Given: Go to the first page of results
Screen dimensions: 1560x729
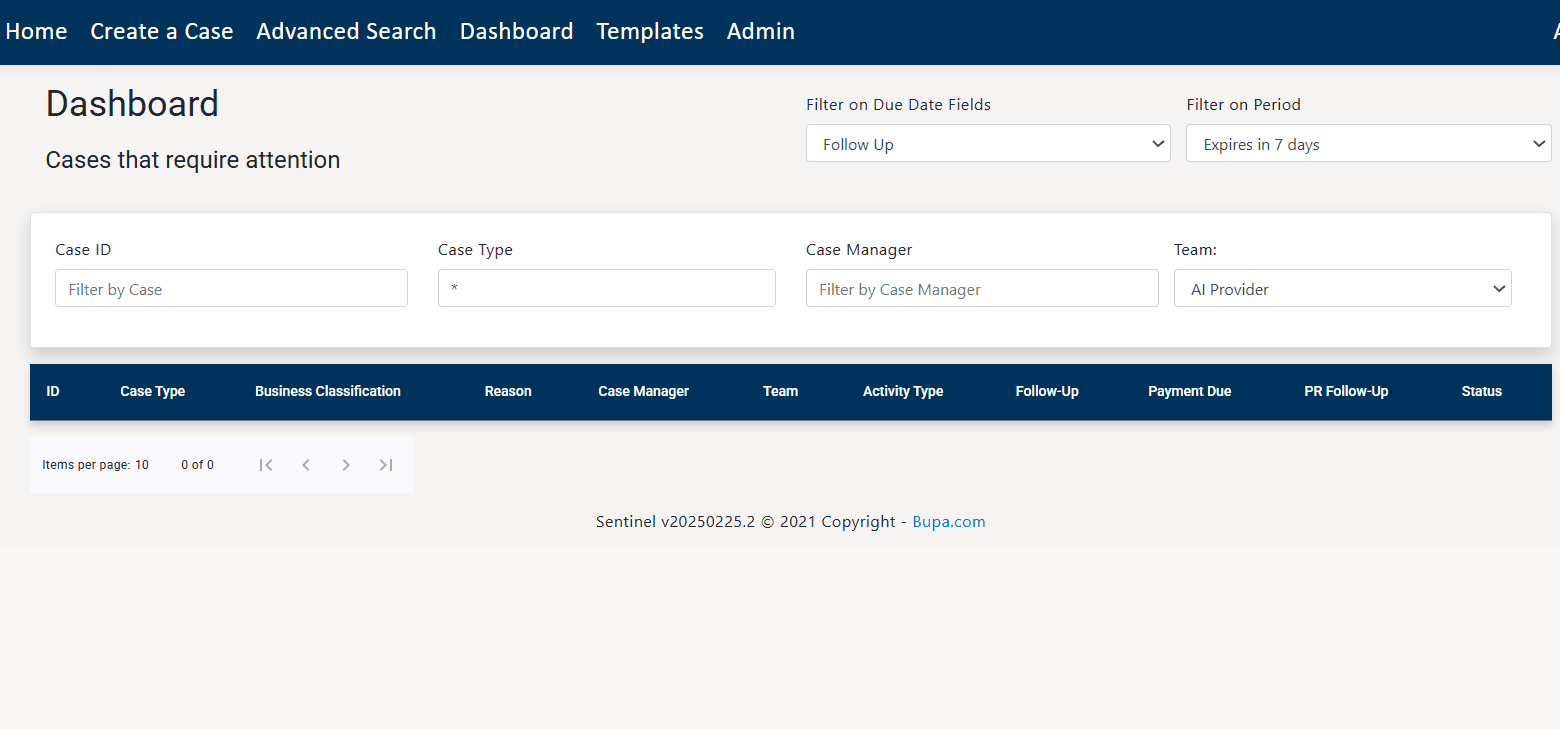Looking at the screenshot, I should tap(265, 464).
